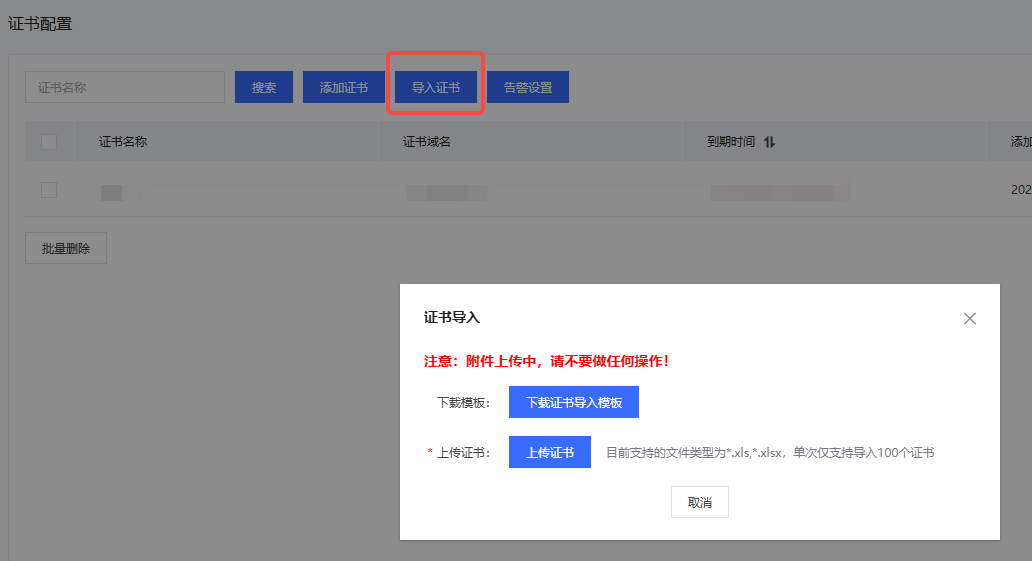Screen dimensions: 1032x561
Task: Check the first certificate row checkbox
Action: pos(49,190)
